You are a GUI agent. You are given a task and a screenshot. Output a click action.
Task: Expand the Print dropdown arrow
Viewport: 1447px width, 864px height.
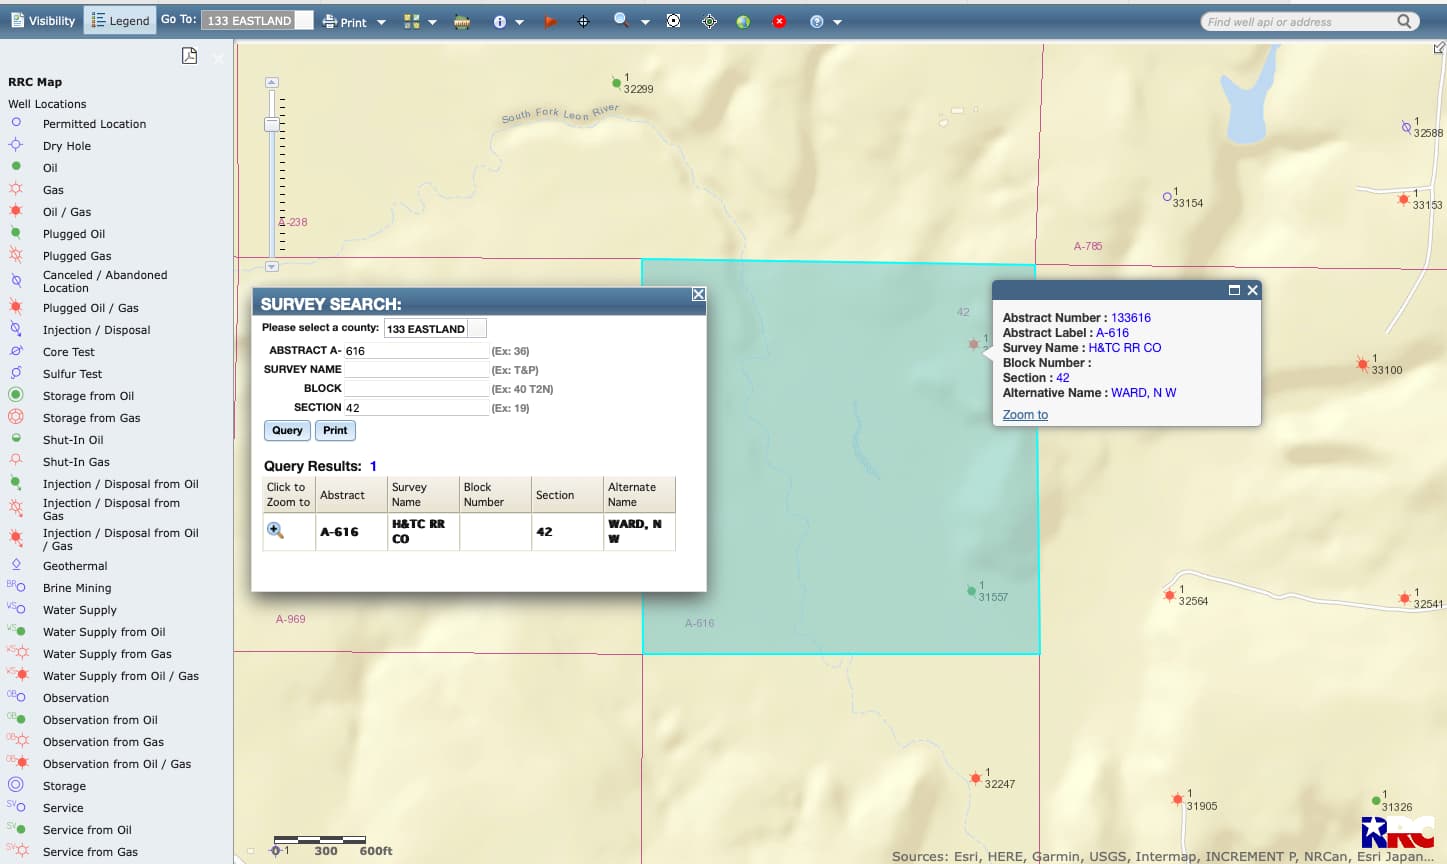click(x=381, y=22)
